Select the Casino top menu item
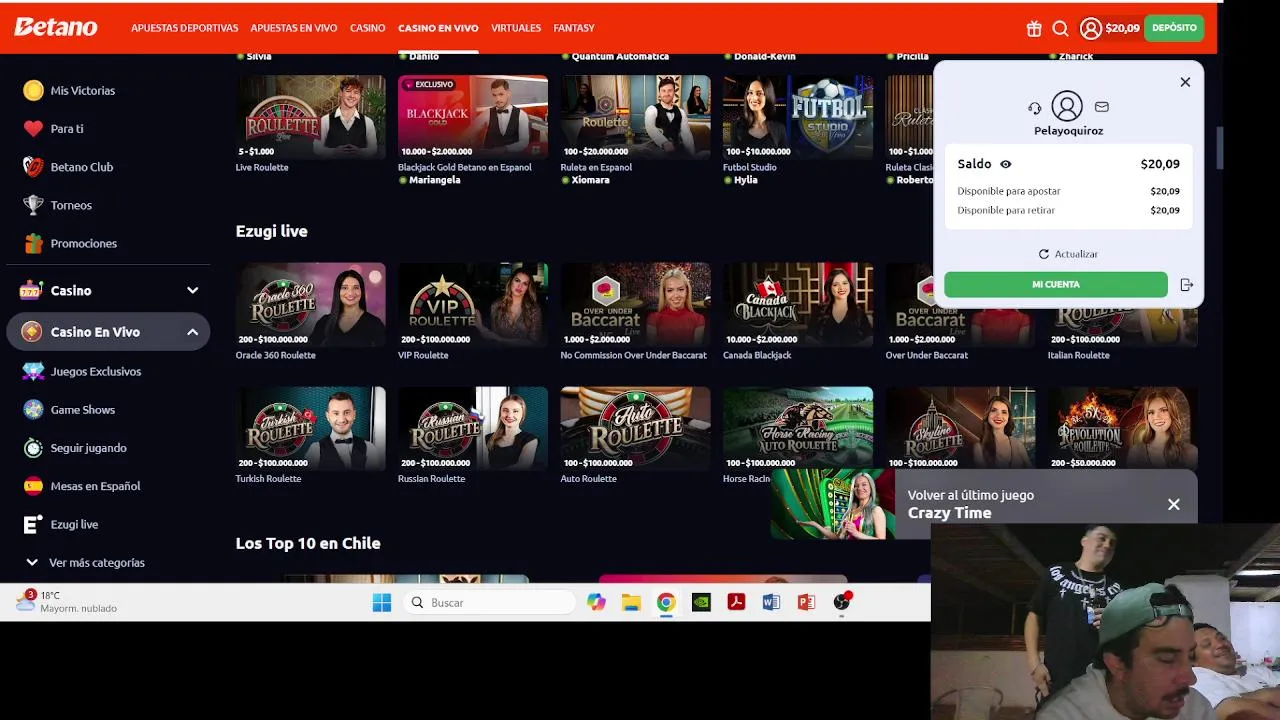1280x720 pixels. coord(367,28)
